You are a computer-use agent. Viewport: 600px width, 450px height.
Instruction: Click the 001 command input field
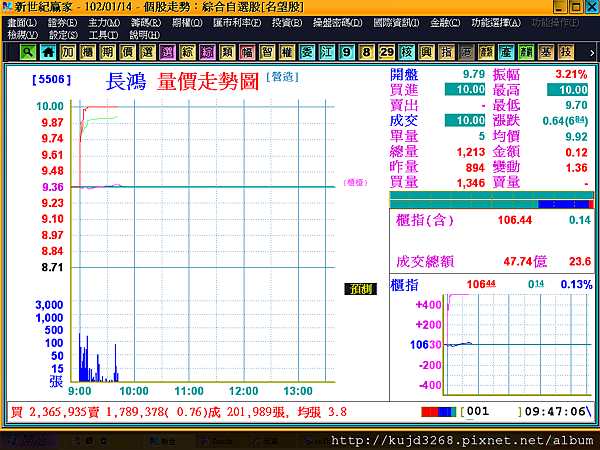[x=491, y=412]
